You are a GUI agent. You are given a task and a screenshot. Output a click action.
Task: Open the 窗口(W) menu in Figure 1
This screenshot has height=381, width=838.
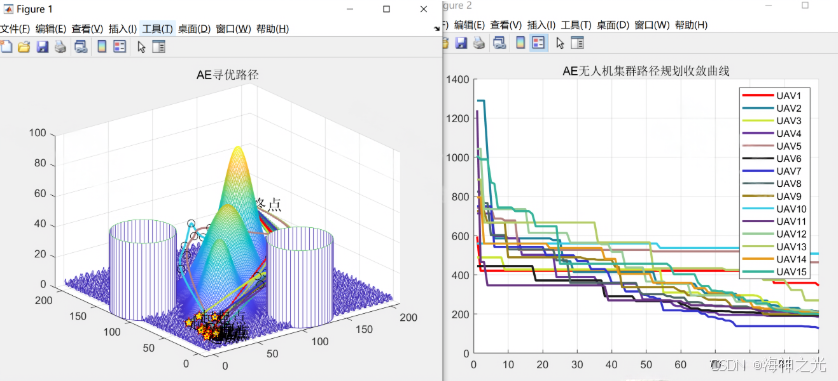(x=234, y=29)
